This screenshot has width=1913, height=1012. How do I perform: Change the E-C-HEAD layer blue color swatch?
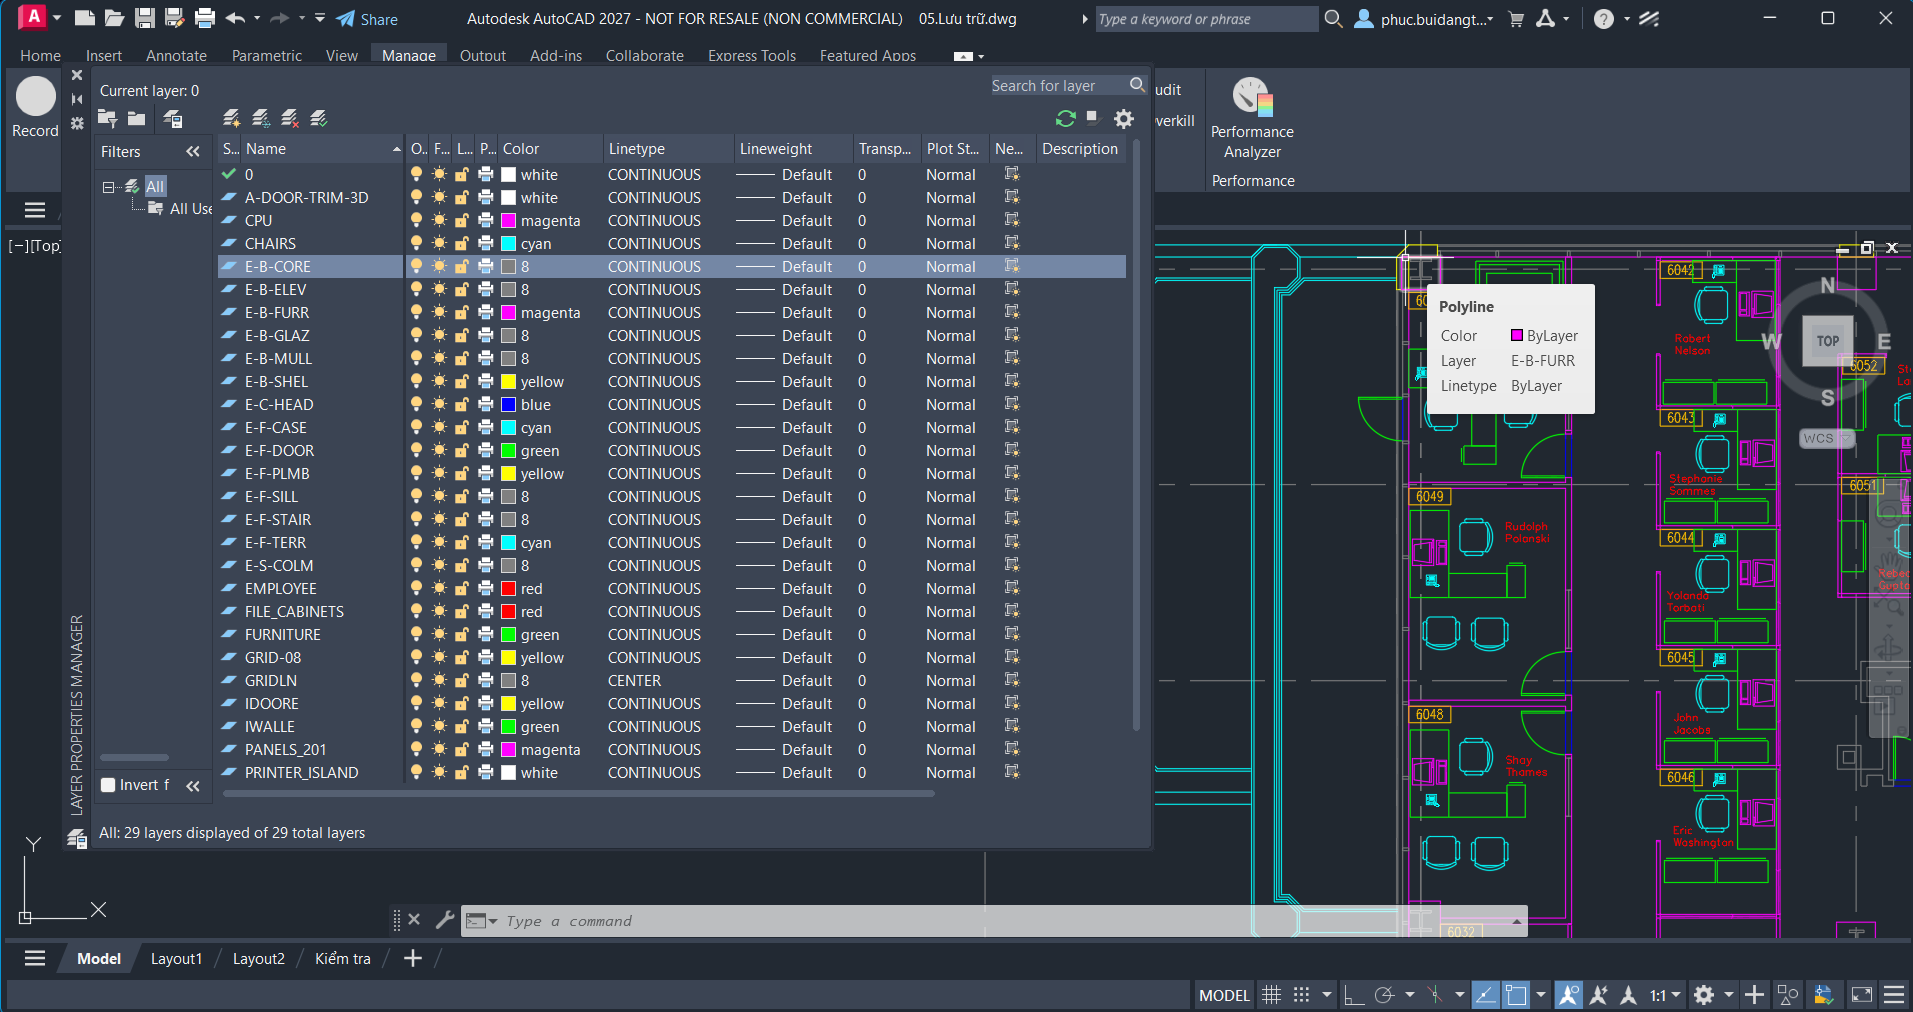tap(508, 404)
